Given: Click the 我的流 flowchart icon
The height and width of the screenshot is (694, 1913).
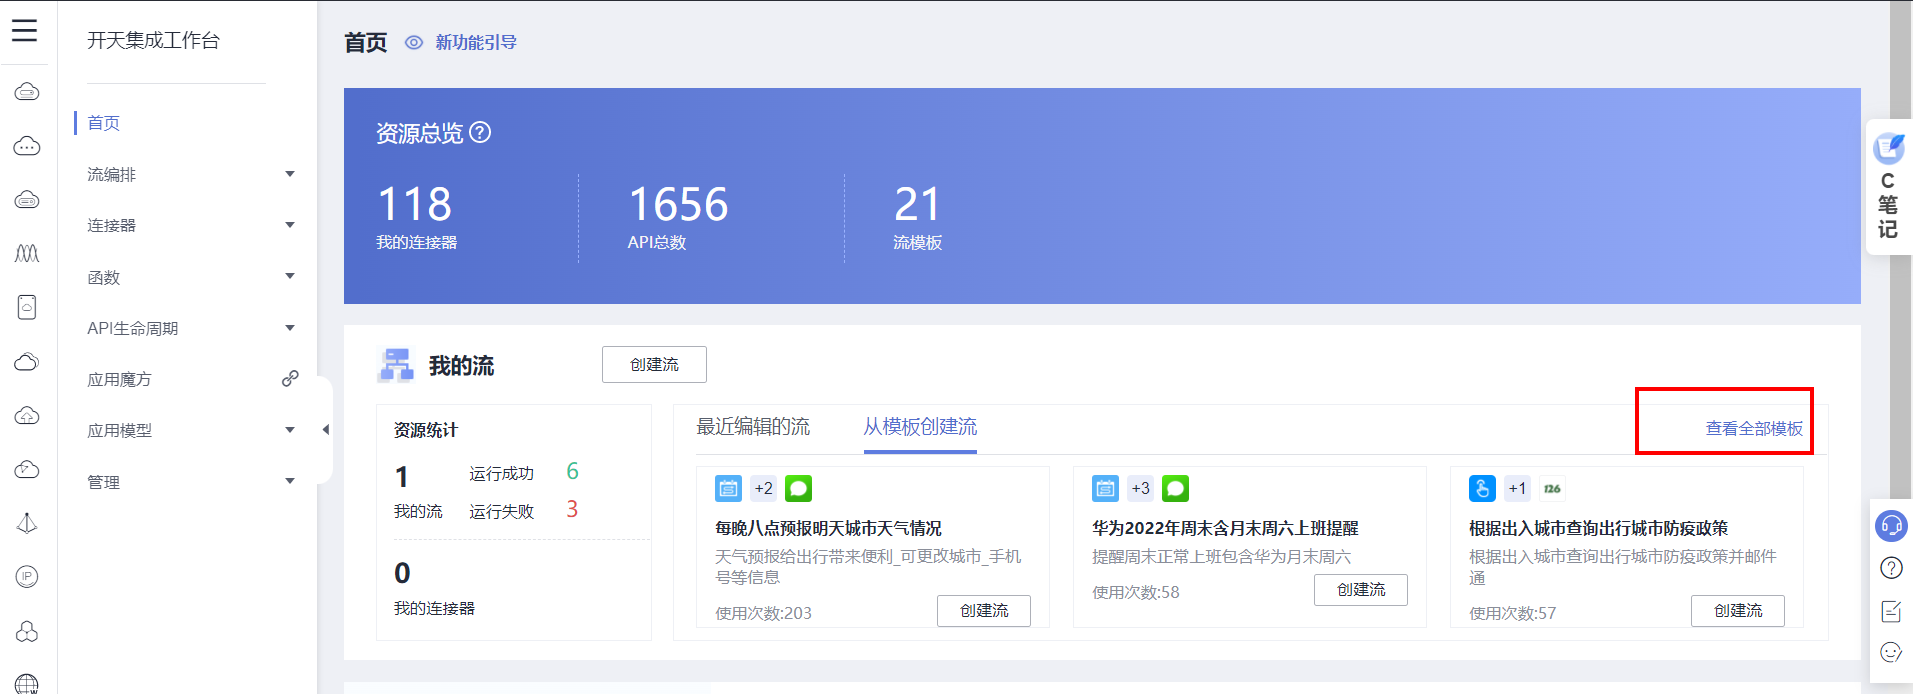Looking at the screenshot, I should pyautogui.click(x=396, y=365).
